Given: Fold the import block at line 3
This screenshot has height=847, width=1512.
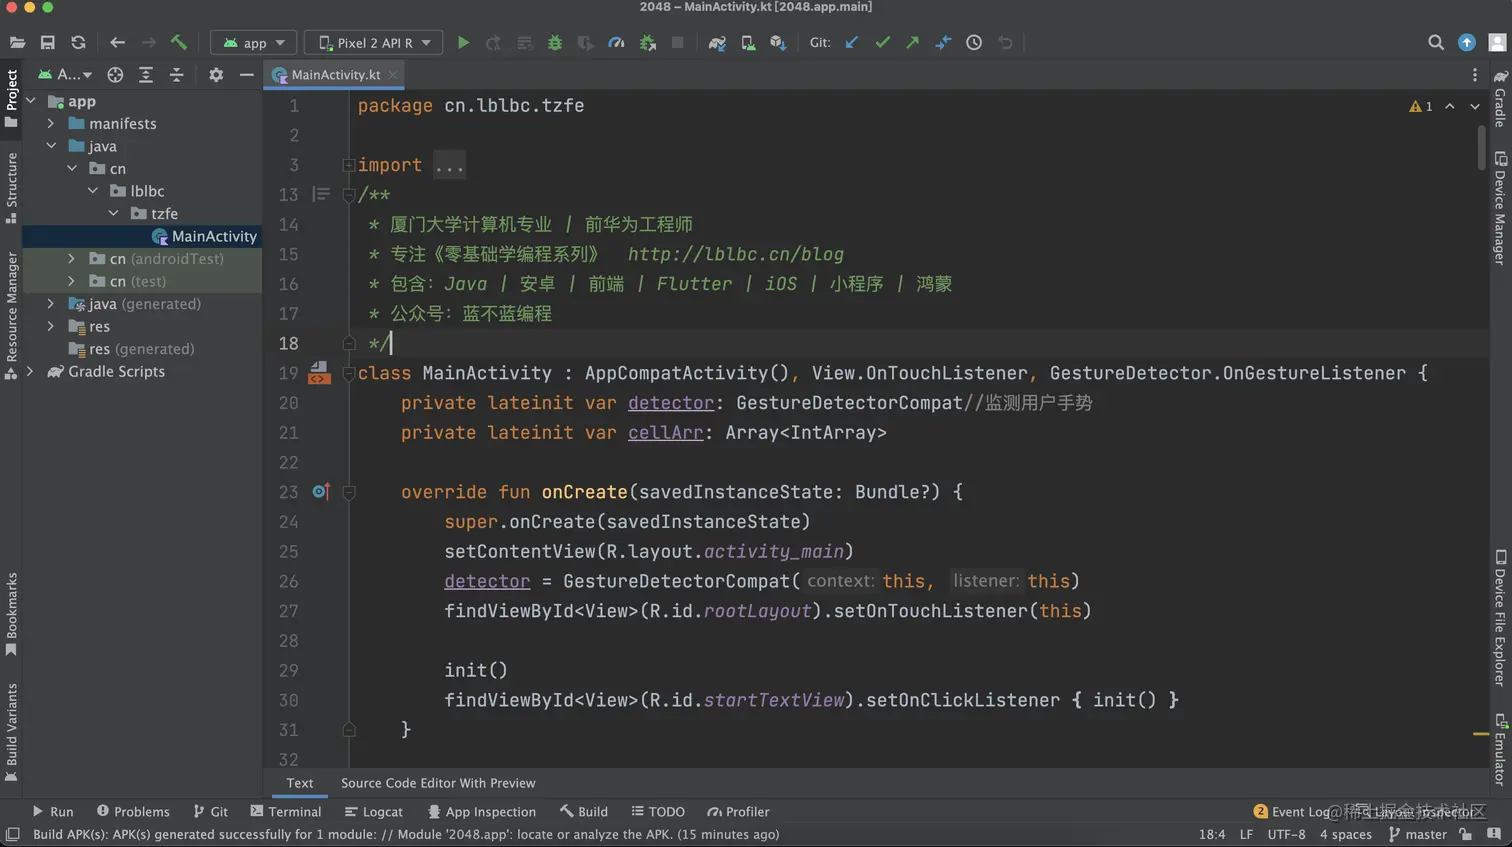Looking at the screenshot, I should click(x=348, y=165).
